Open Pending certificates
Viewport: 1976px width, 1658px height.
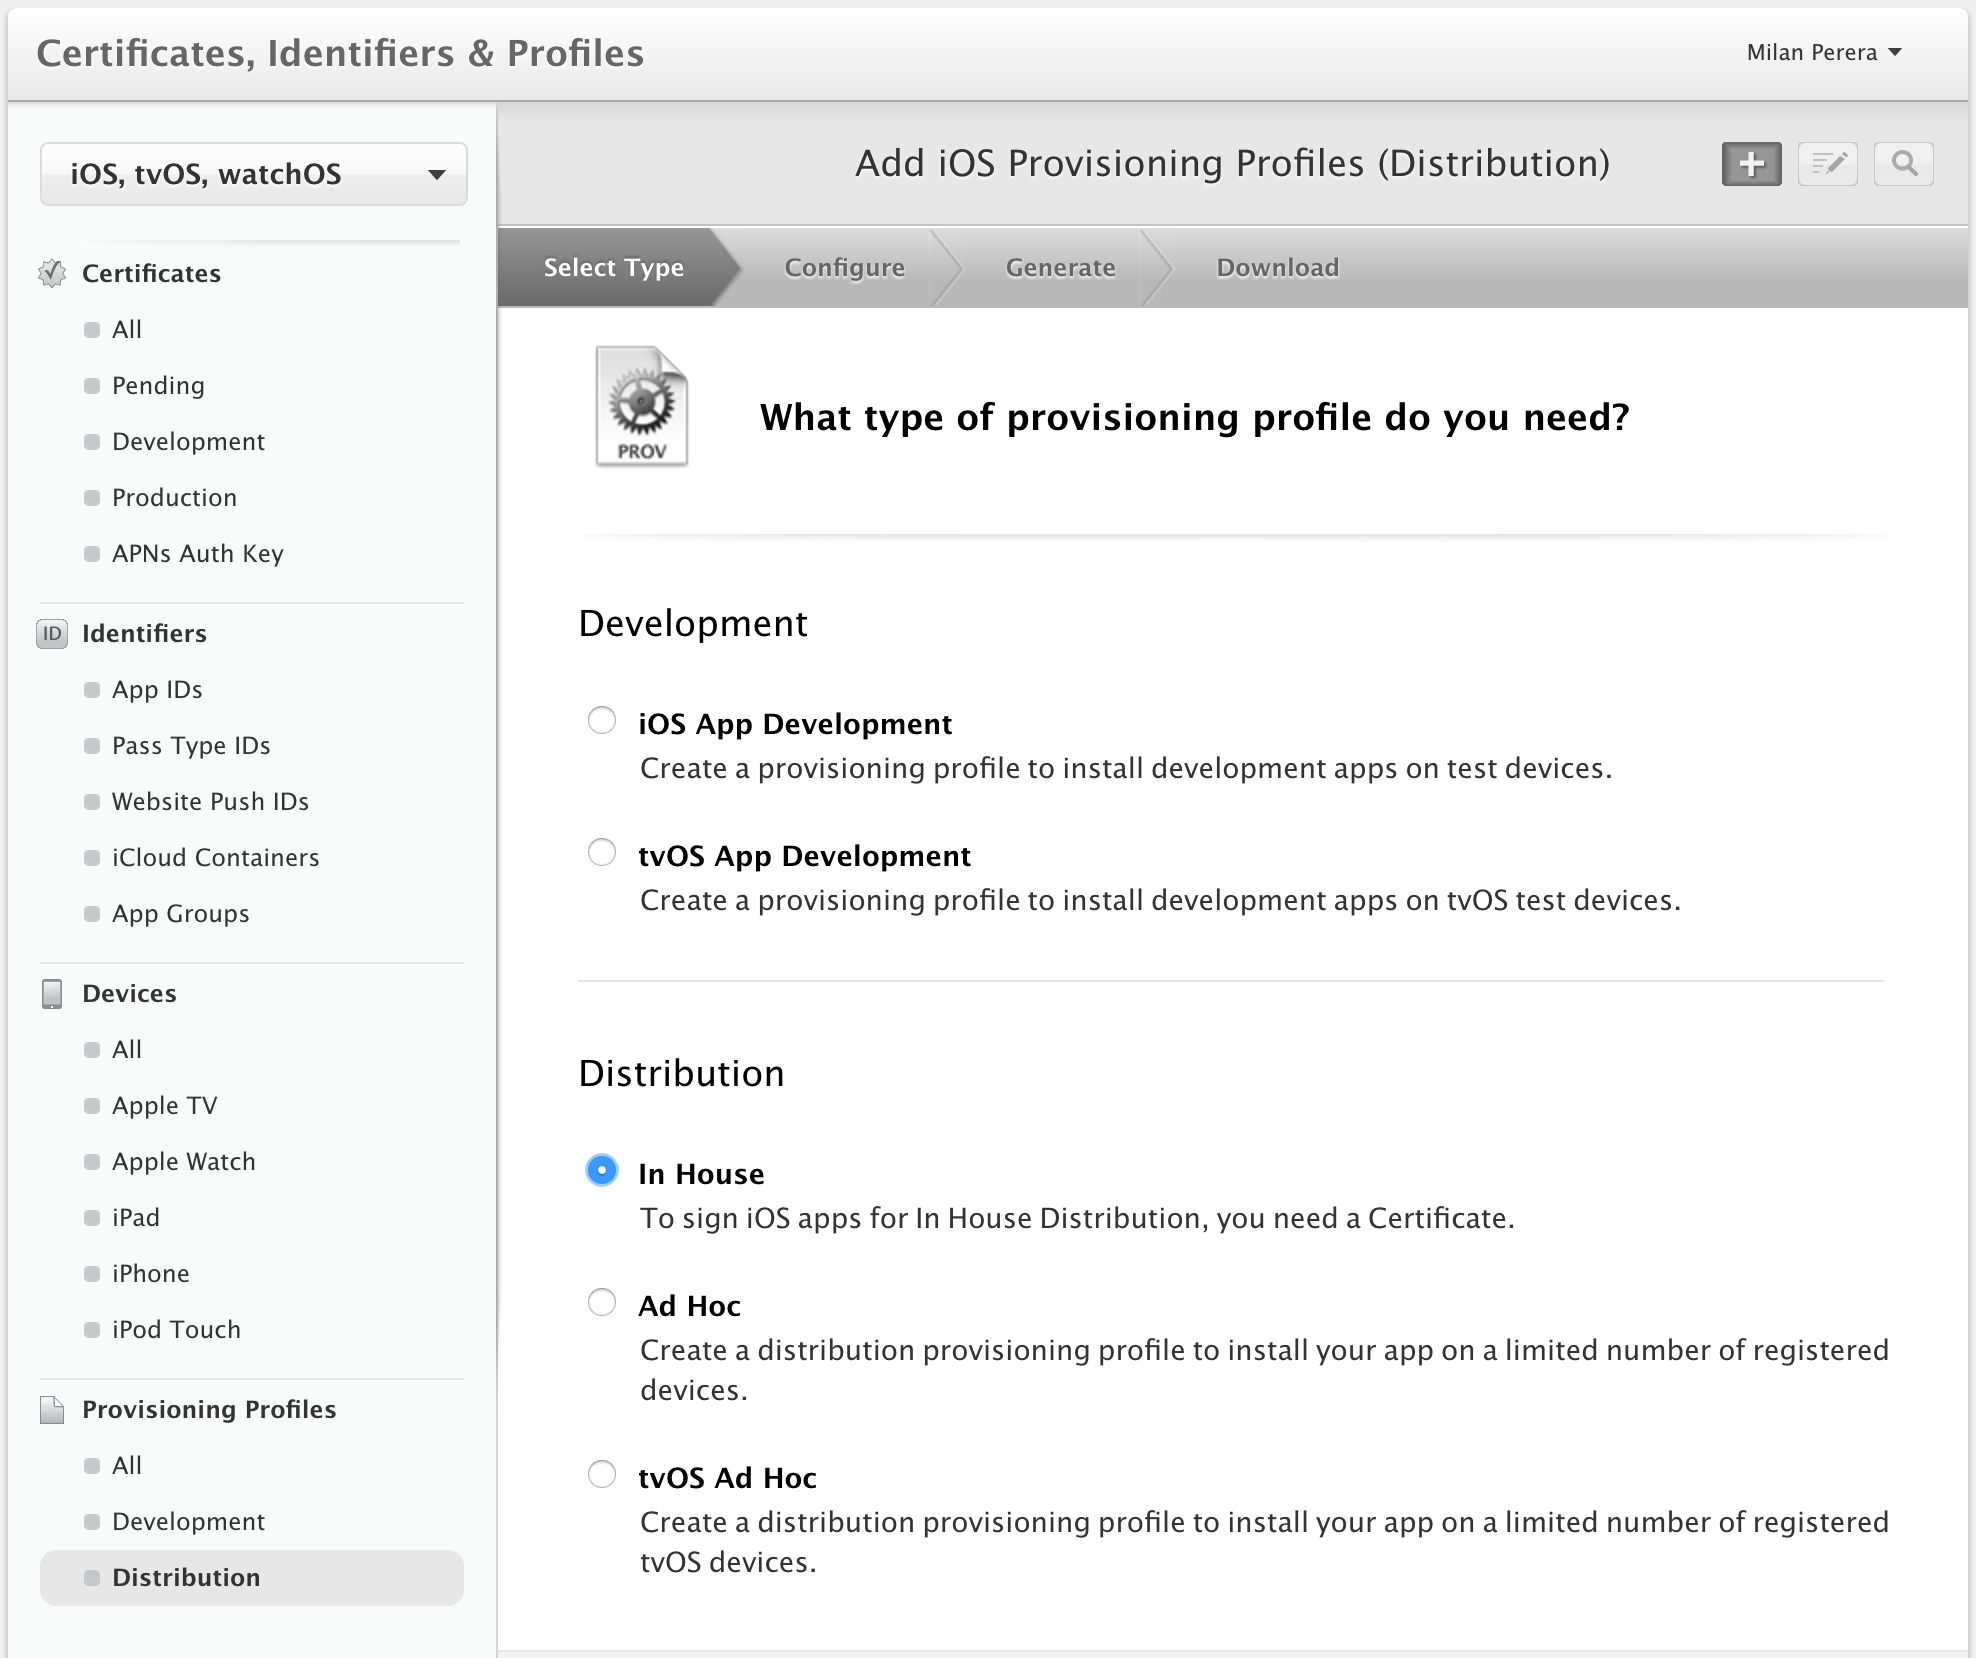tap(158, 385)
